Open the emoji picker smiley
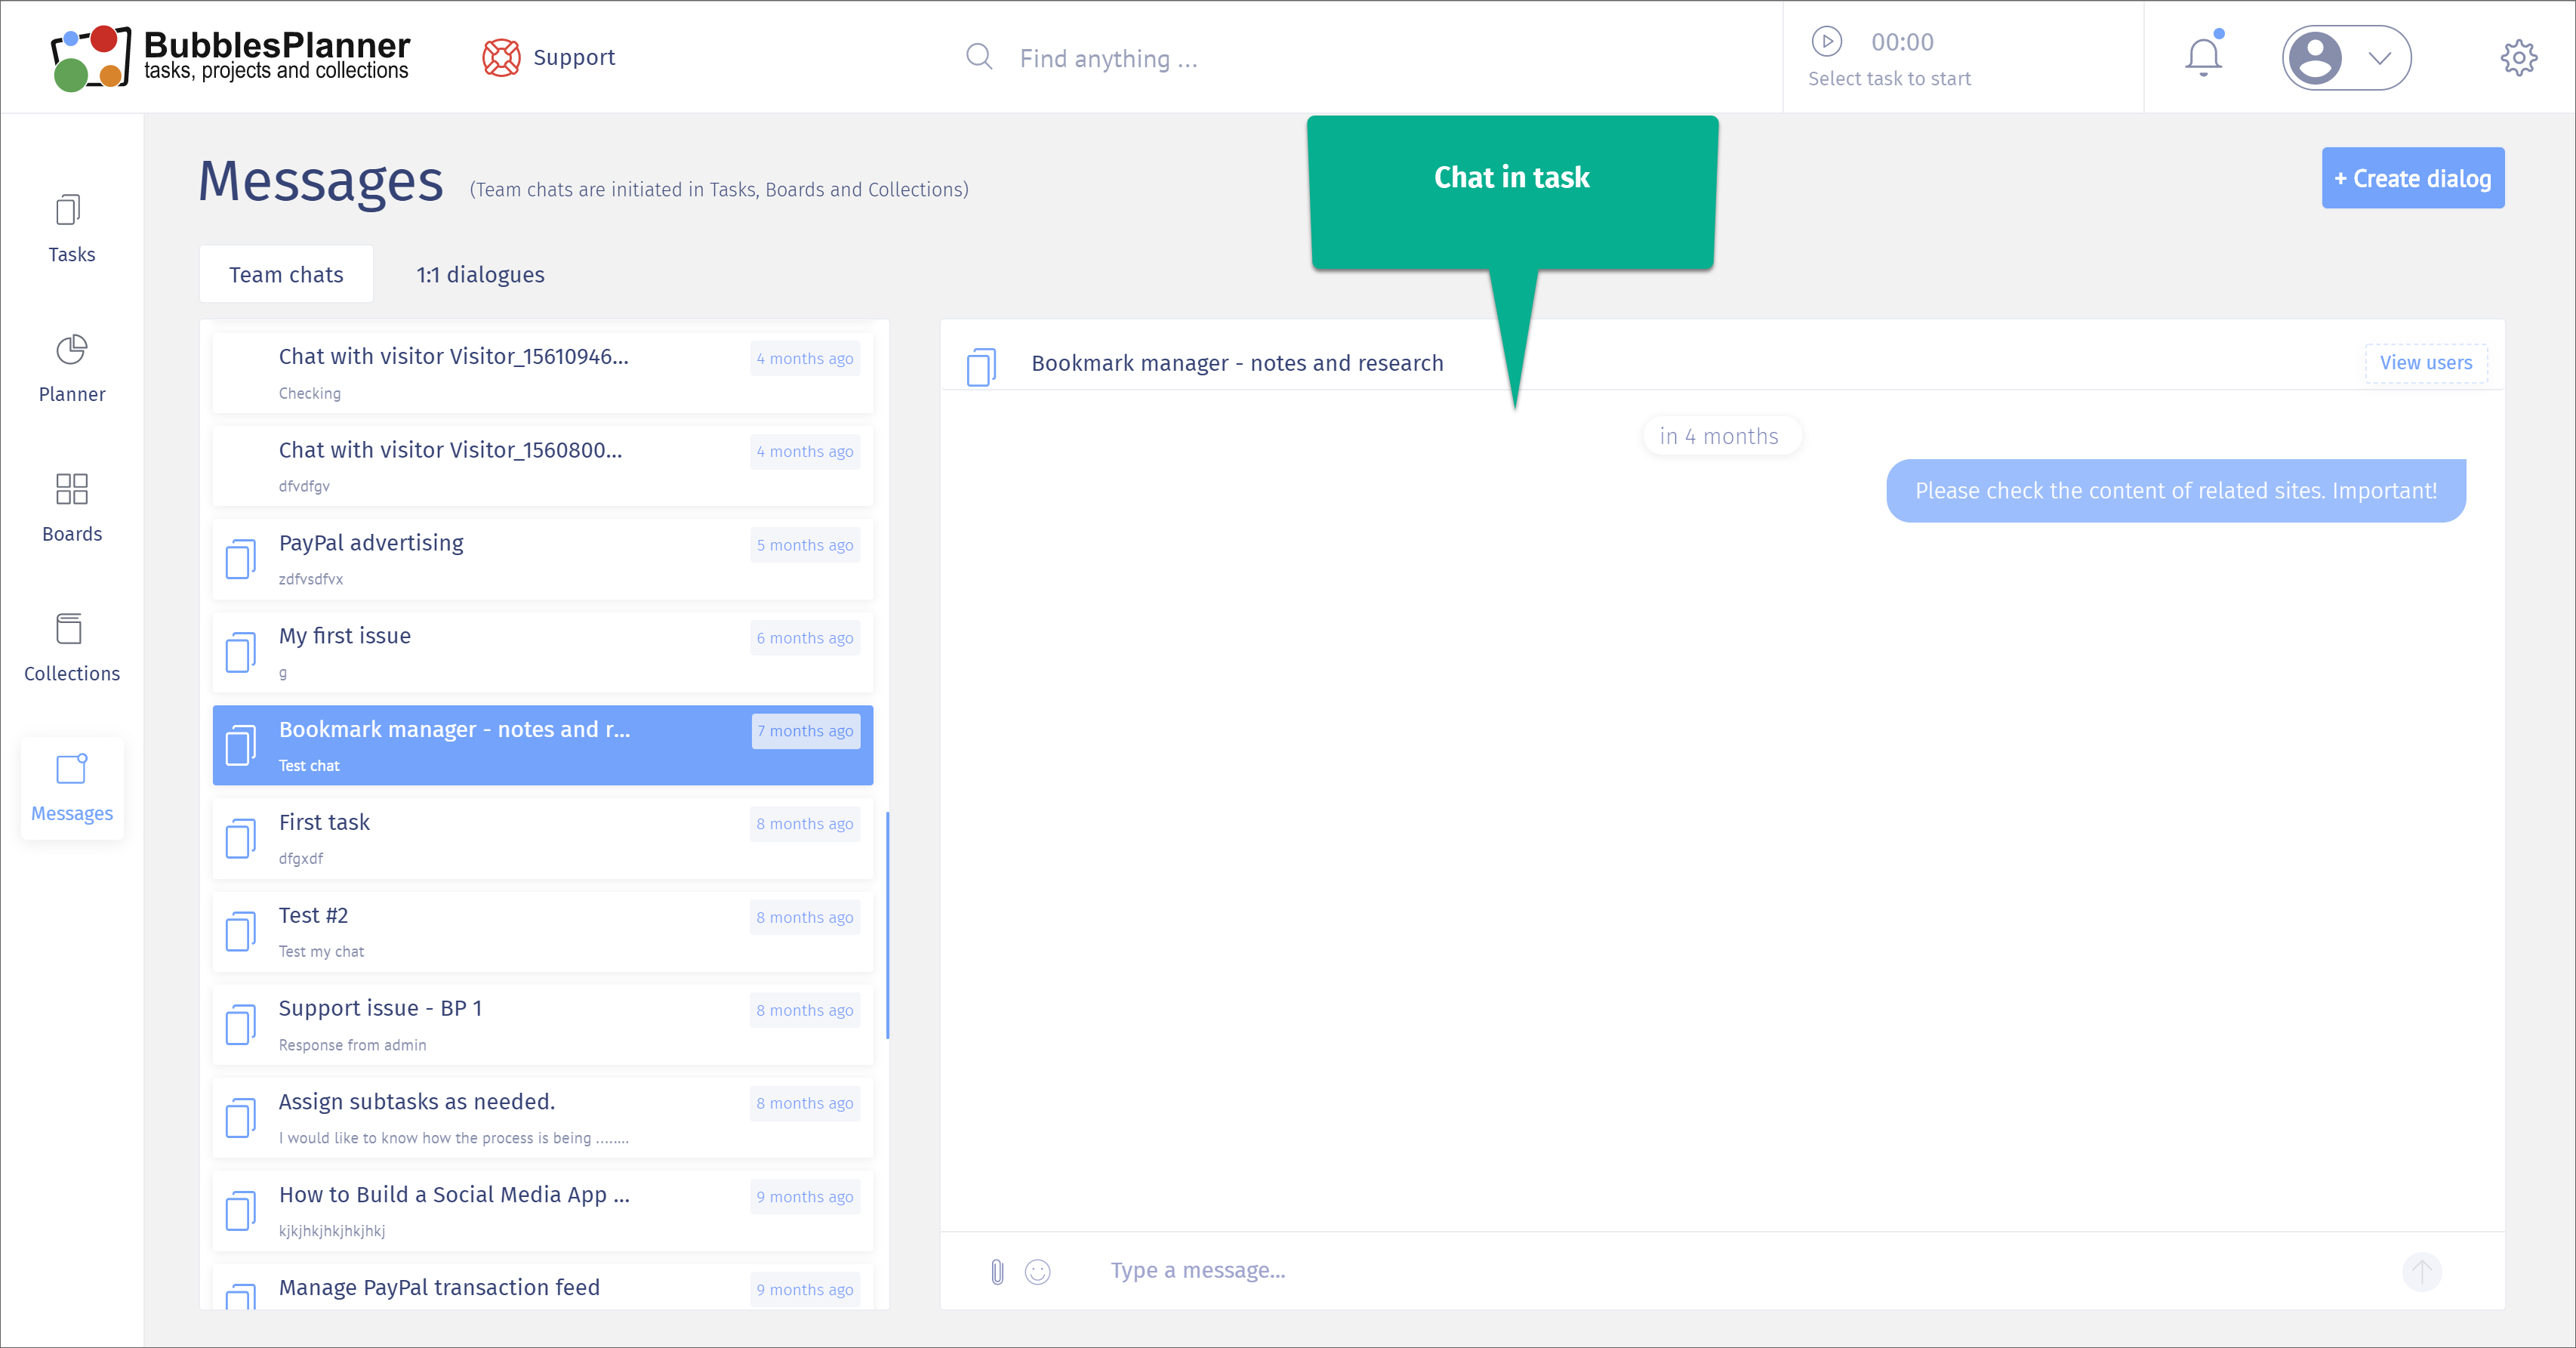 (x=1038, y=1271)
